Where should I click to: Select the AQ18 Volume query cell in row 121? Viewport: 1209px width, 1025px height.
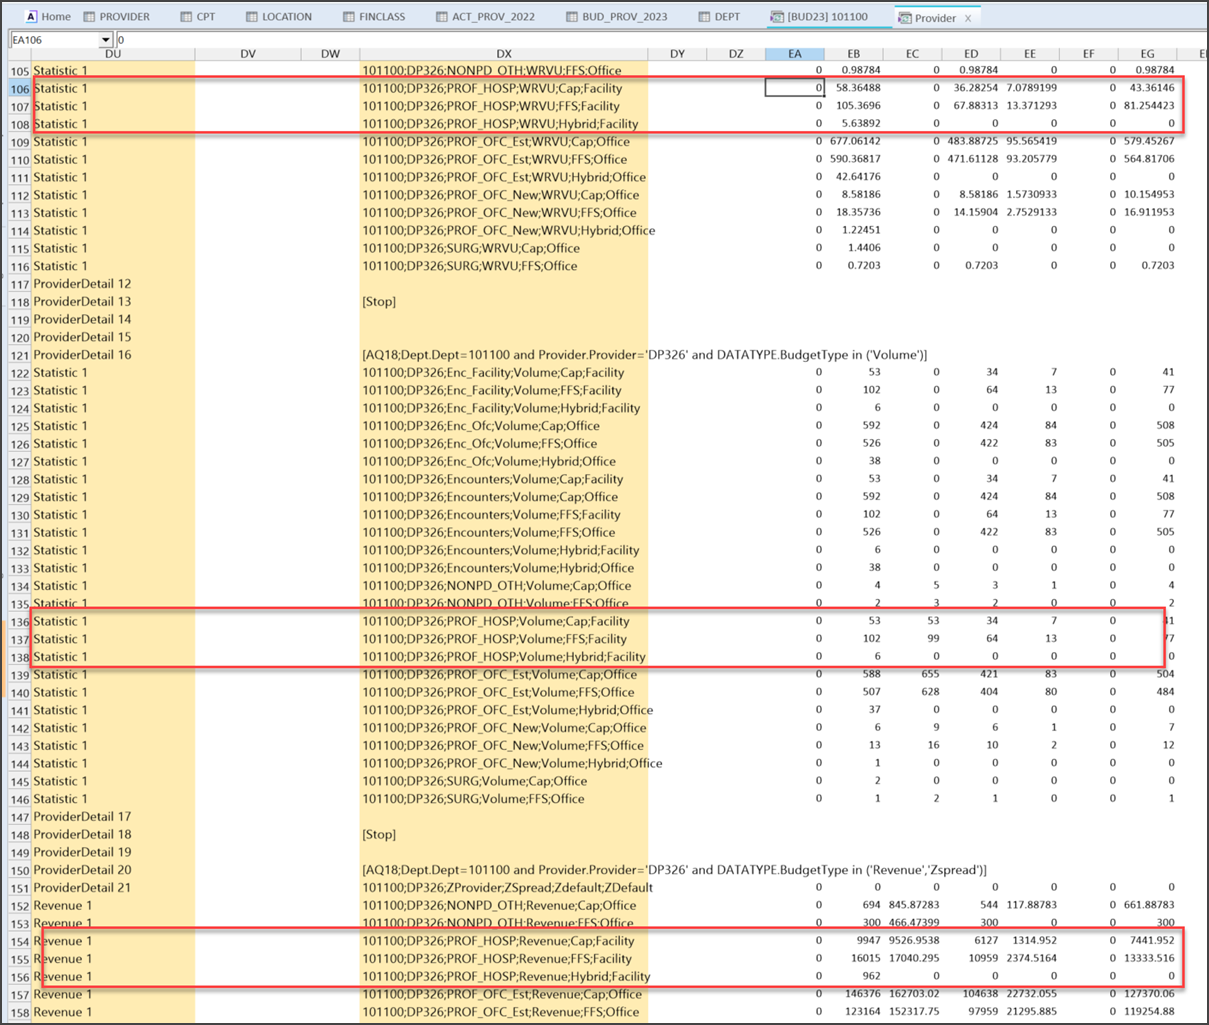click(x=644, y=355)
